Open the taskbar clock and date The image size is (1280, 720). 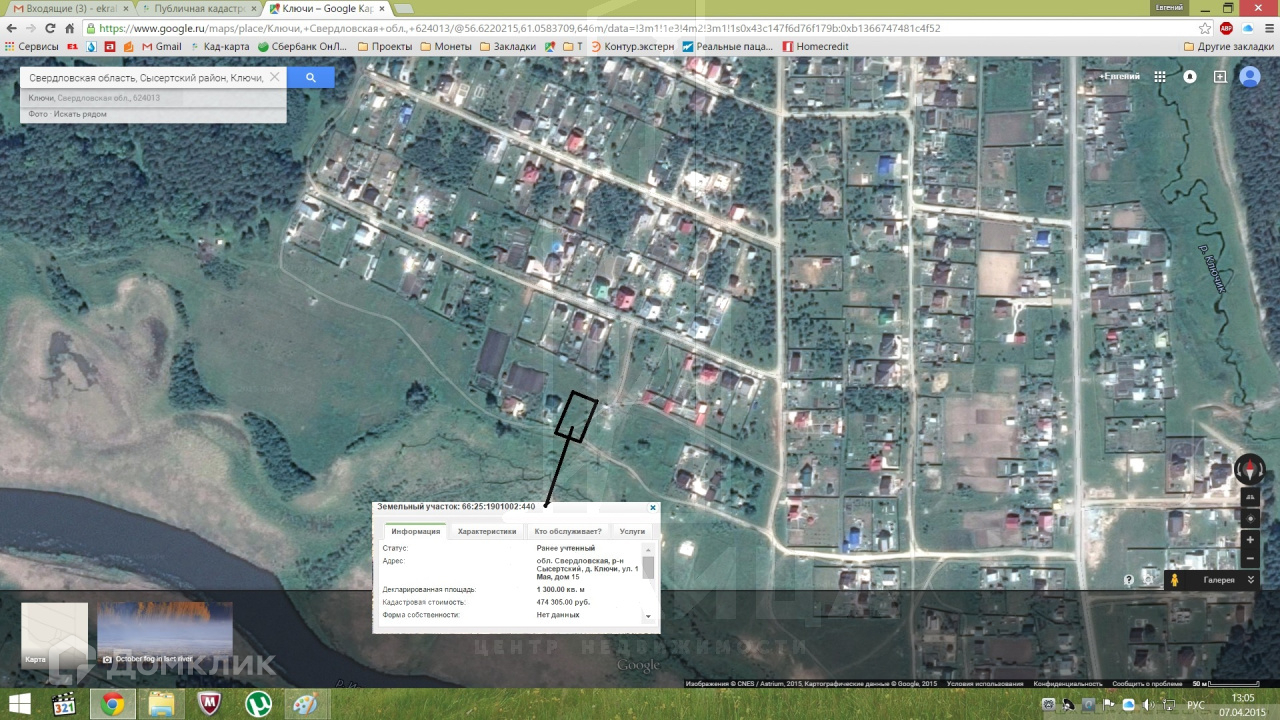pos(1243,704)
